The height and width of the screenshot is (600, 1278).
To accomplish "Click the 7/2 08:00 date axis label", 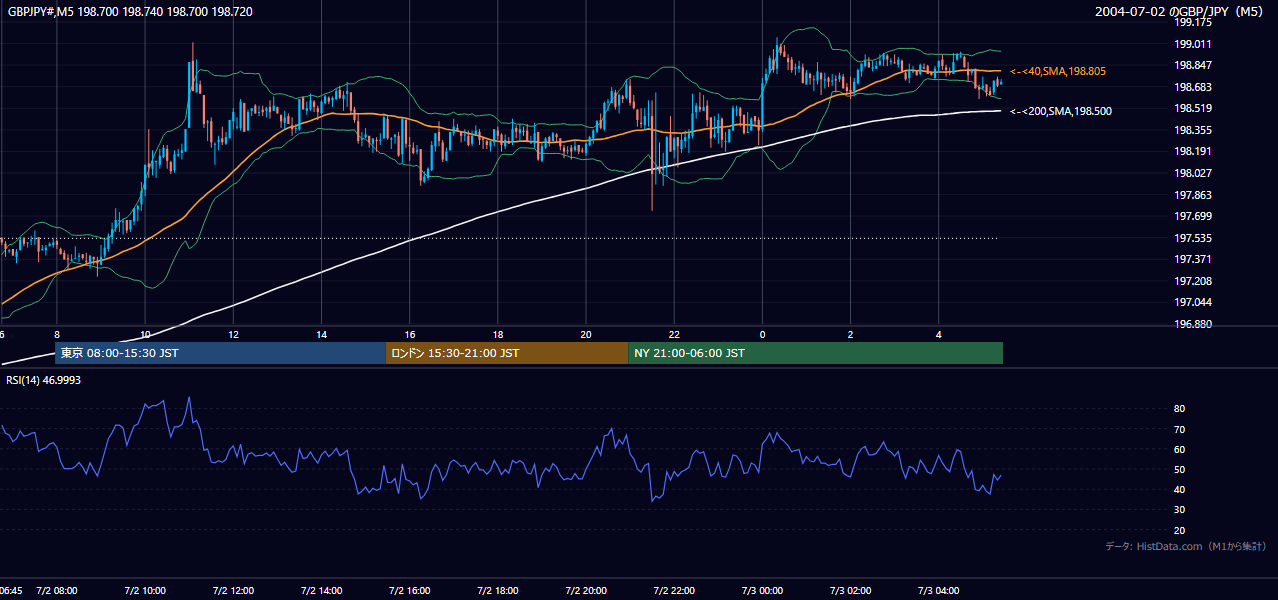I will [x=56, y=590].
